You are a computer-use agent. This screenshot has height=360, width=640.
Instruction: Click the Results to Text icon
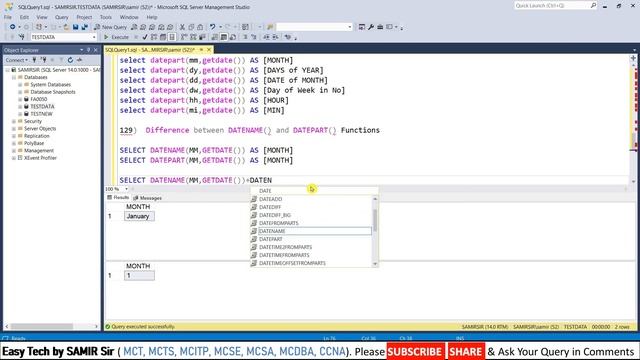[215, 37]
